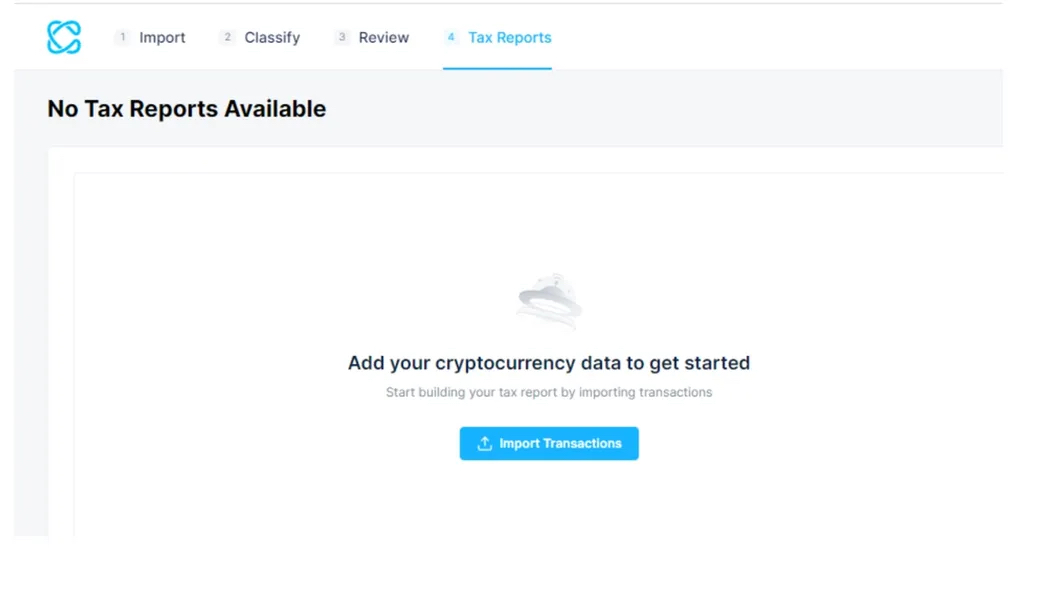Switch to the Classify step
The height and width of the screenshot is (608, 1040).
coord(272,37)
